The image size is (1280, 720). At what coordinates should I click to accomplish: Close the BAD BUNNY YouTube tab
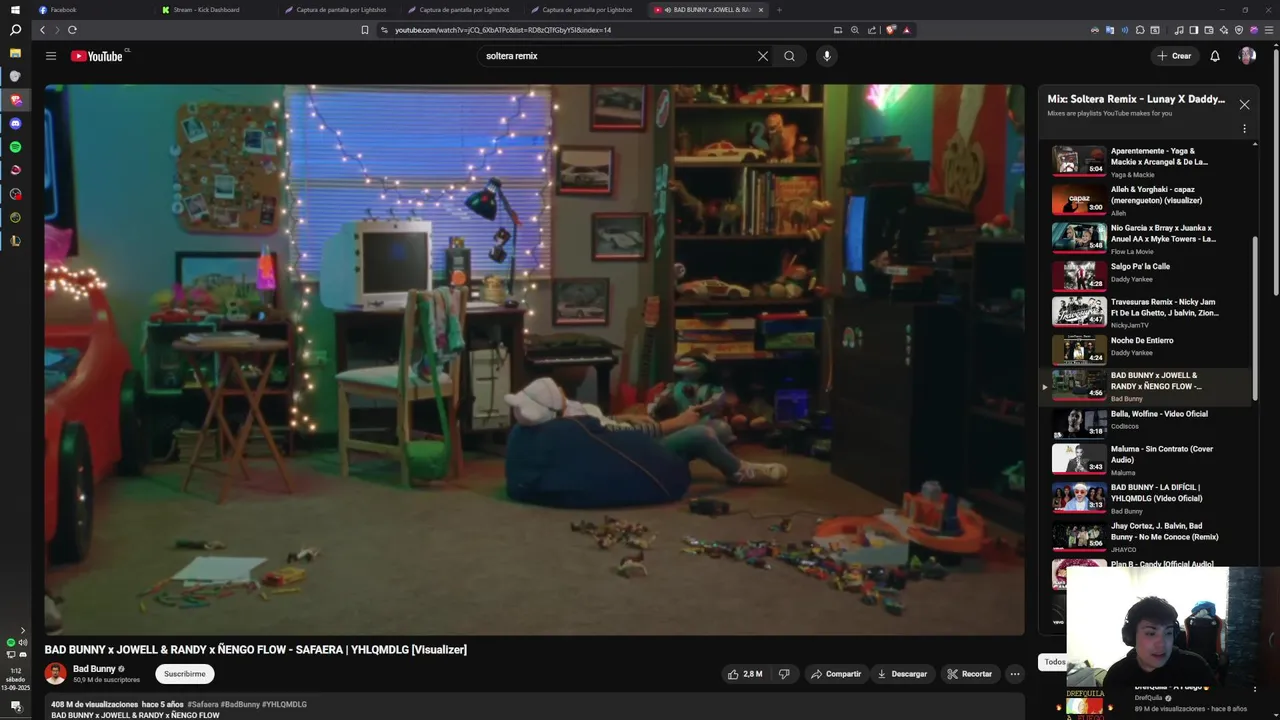tap(760, 10)
